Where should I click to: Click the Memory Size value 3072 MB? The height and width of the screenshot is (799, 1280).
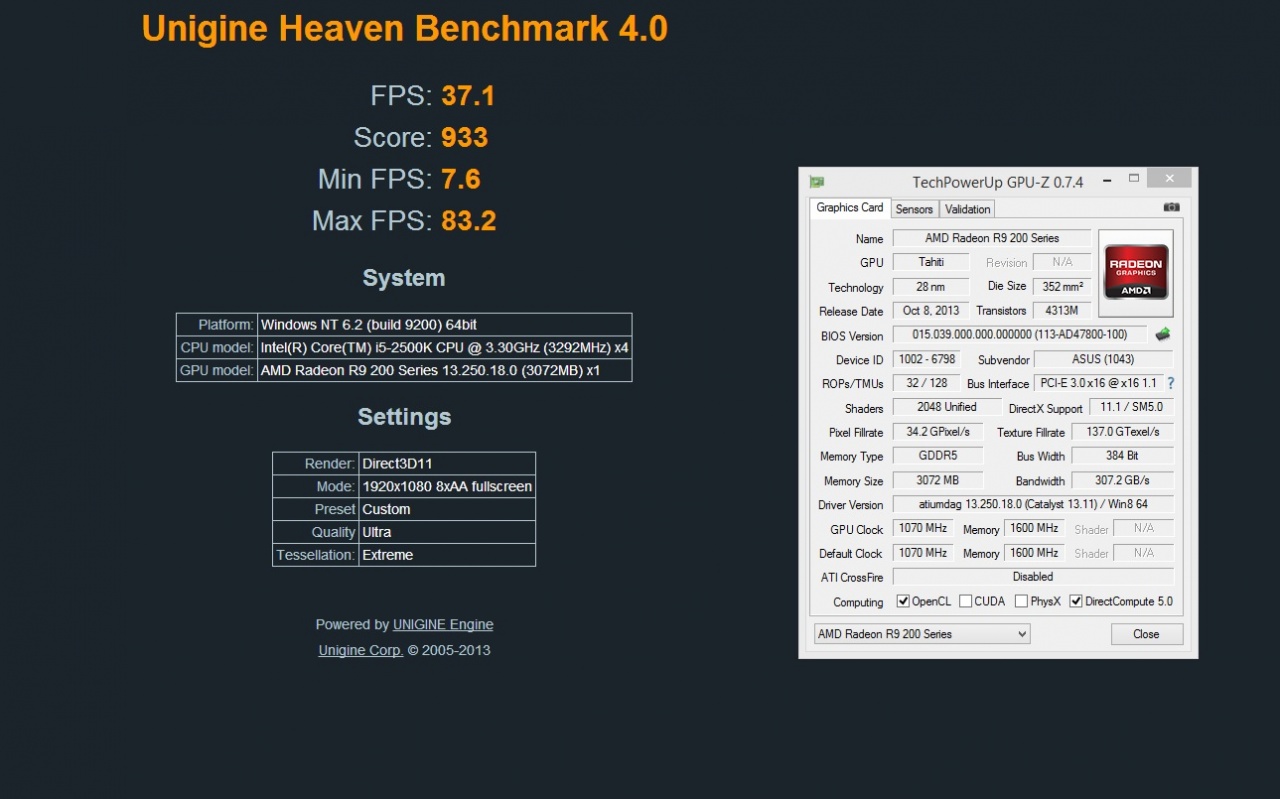(x=936, y=480)
